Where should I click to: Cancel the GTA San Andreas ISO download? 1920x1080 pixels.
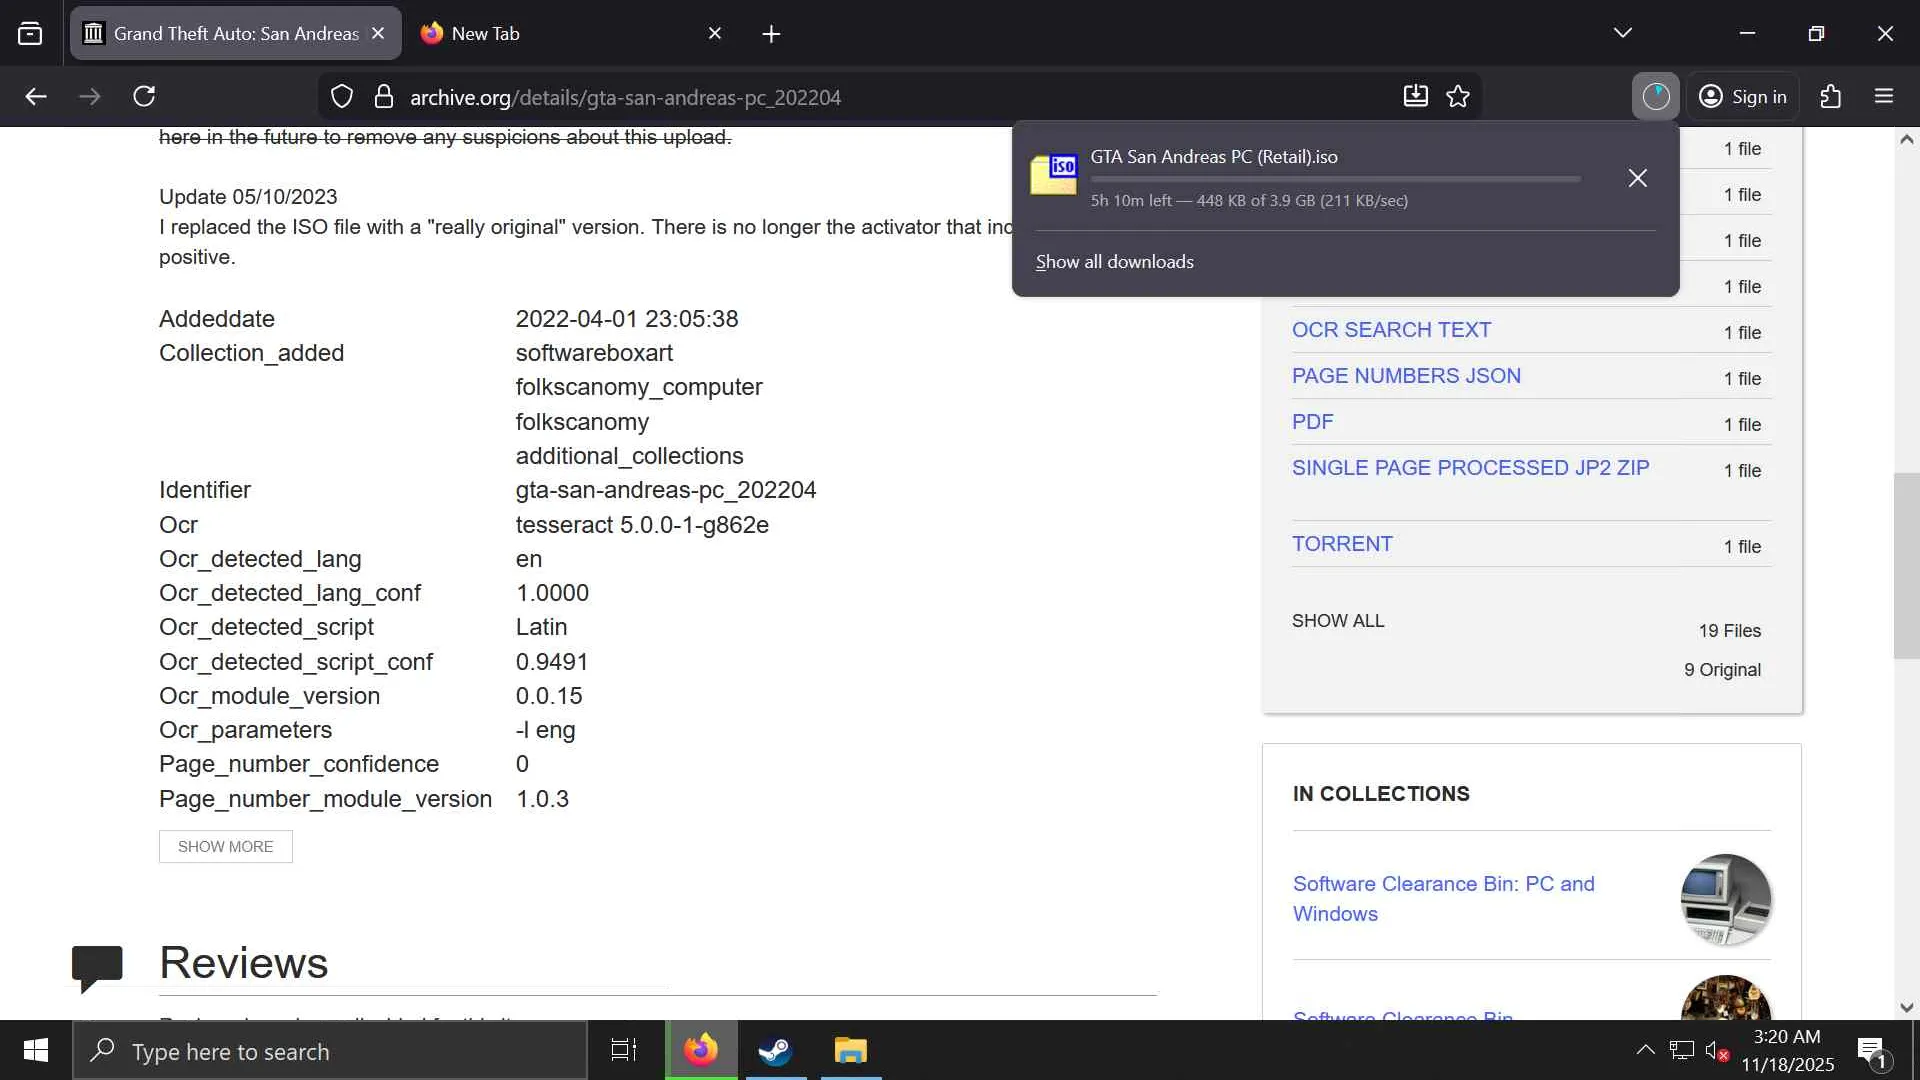point(1637,178)
